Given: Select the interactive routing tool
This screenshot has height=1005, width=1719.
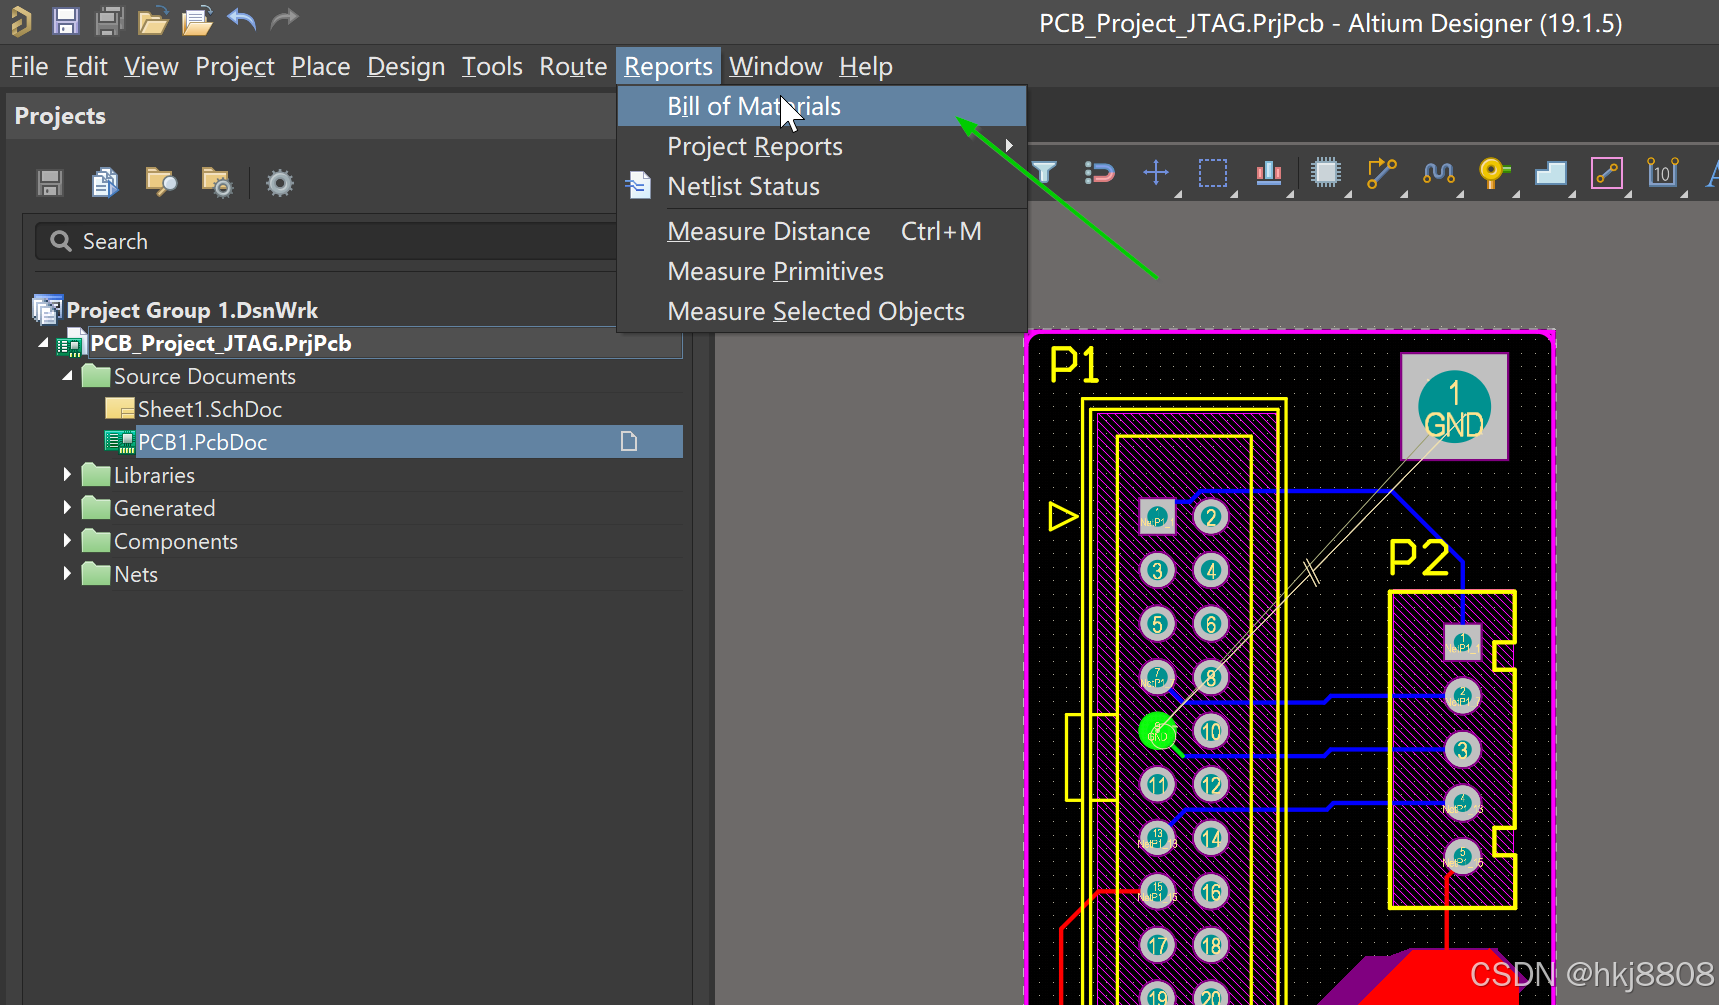Looking at the screenshot, I should coord(1382,173).
